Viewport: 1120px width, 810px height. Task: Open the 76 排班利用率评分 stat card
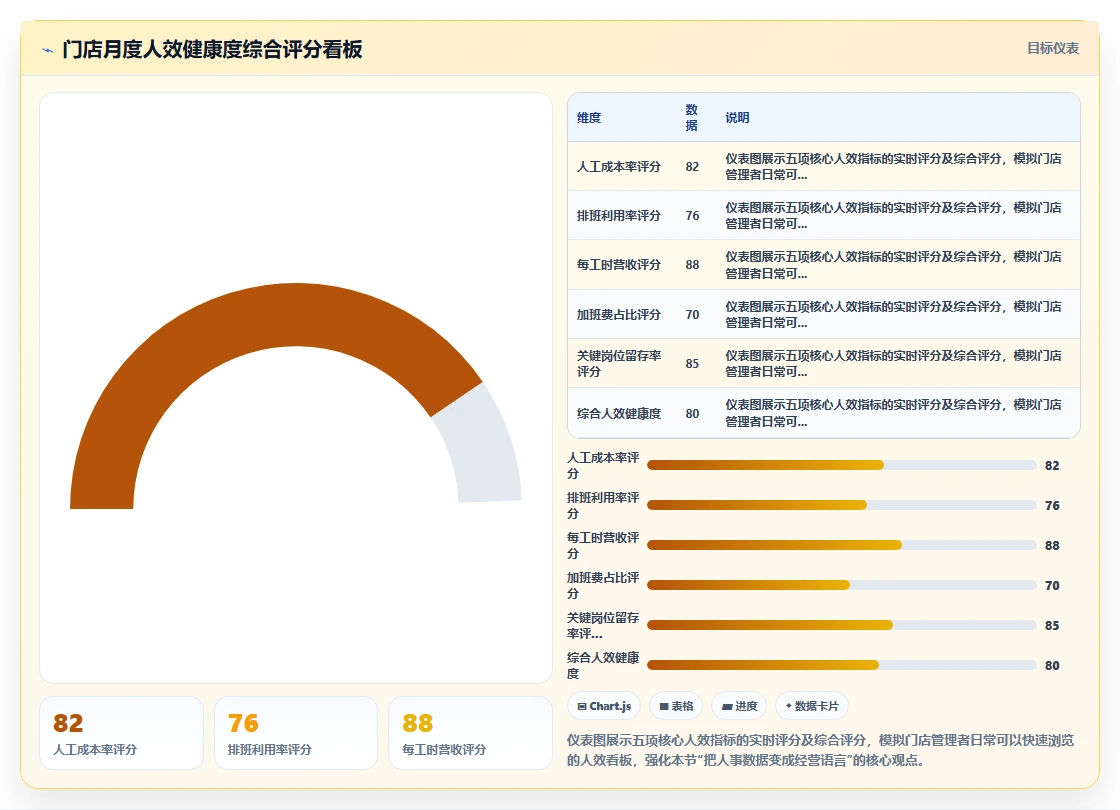296,734
